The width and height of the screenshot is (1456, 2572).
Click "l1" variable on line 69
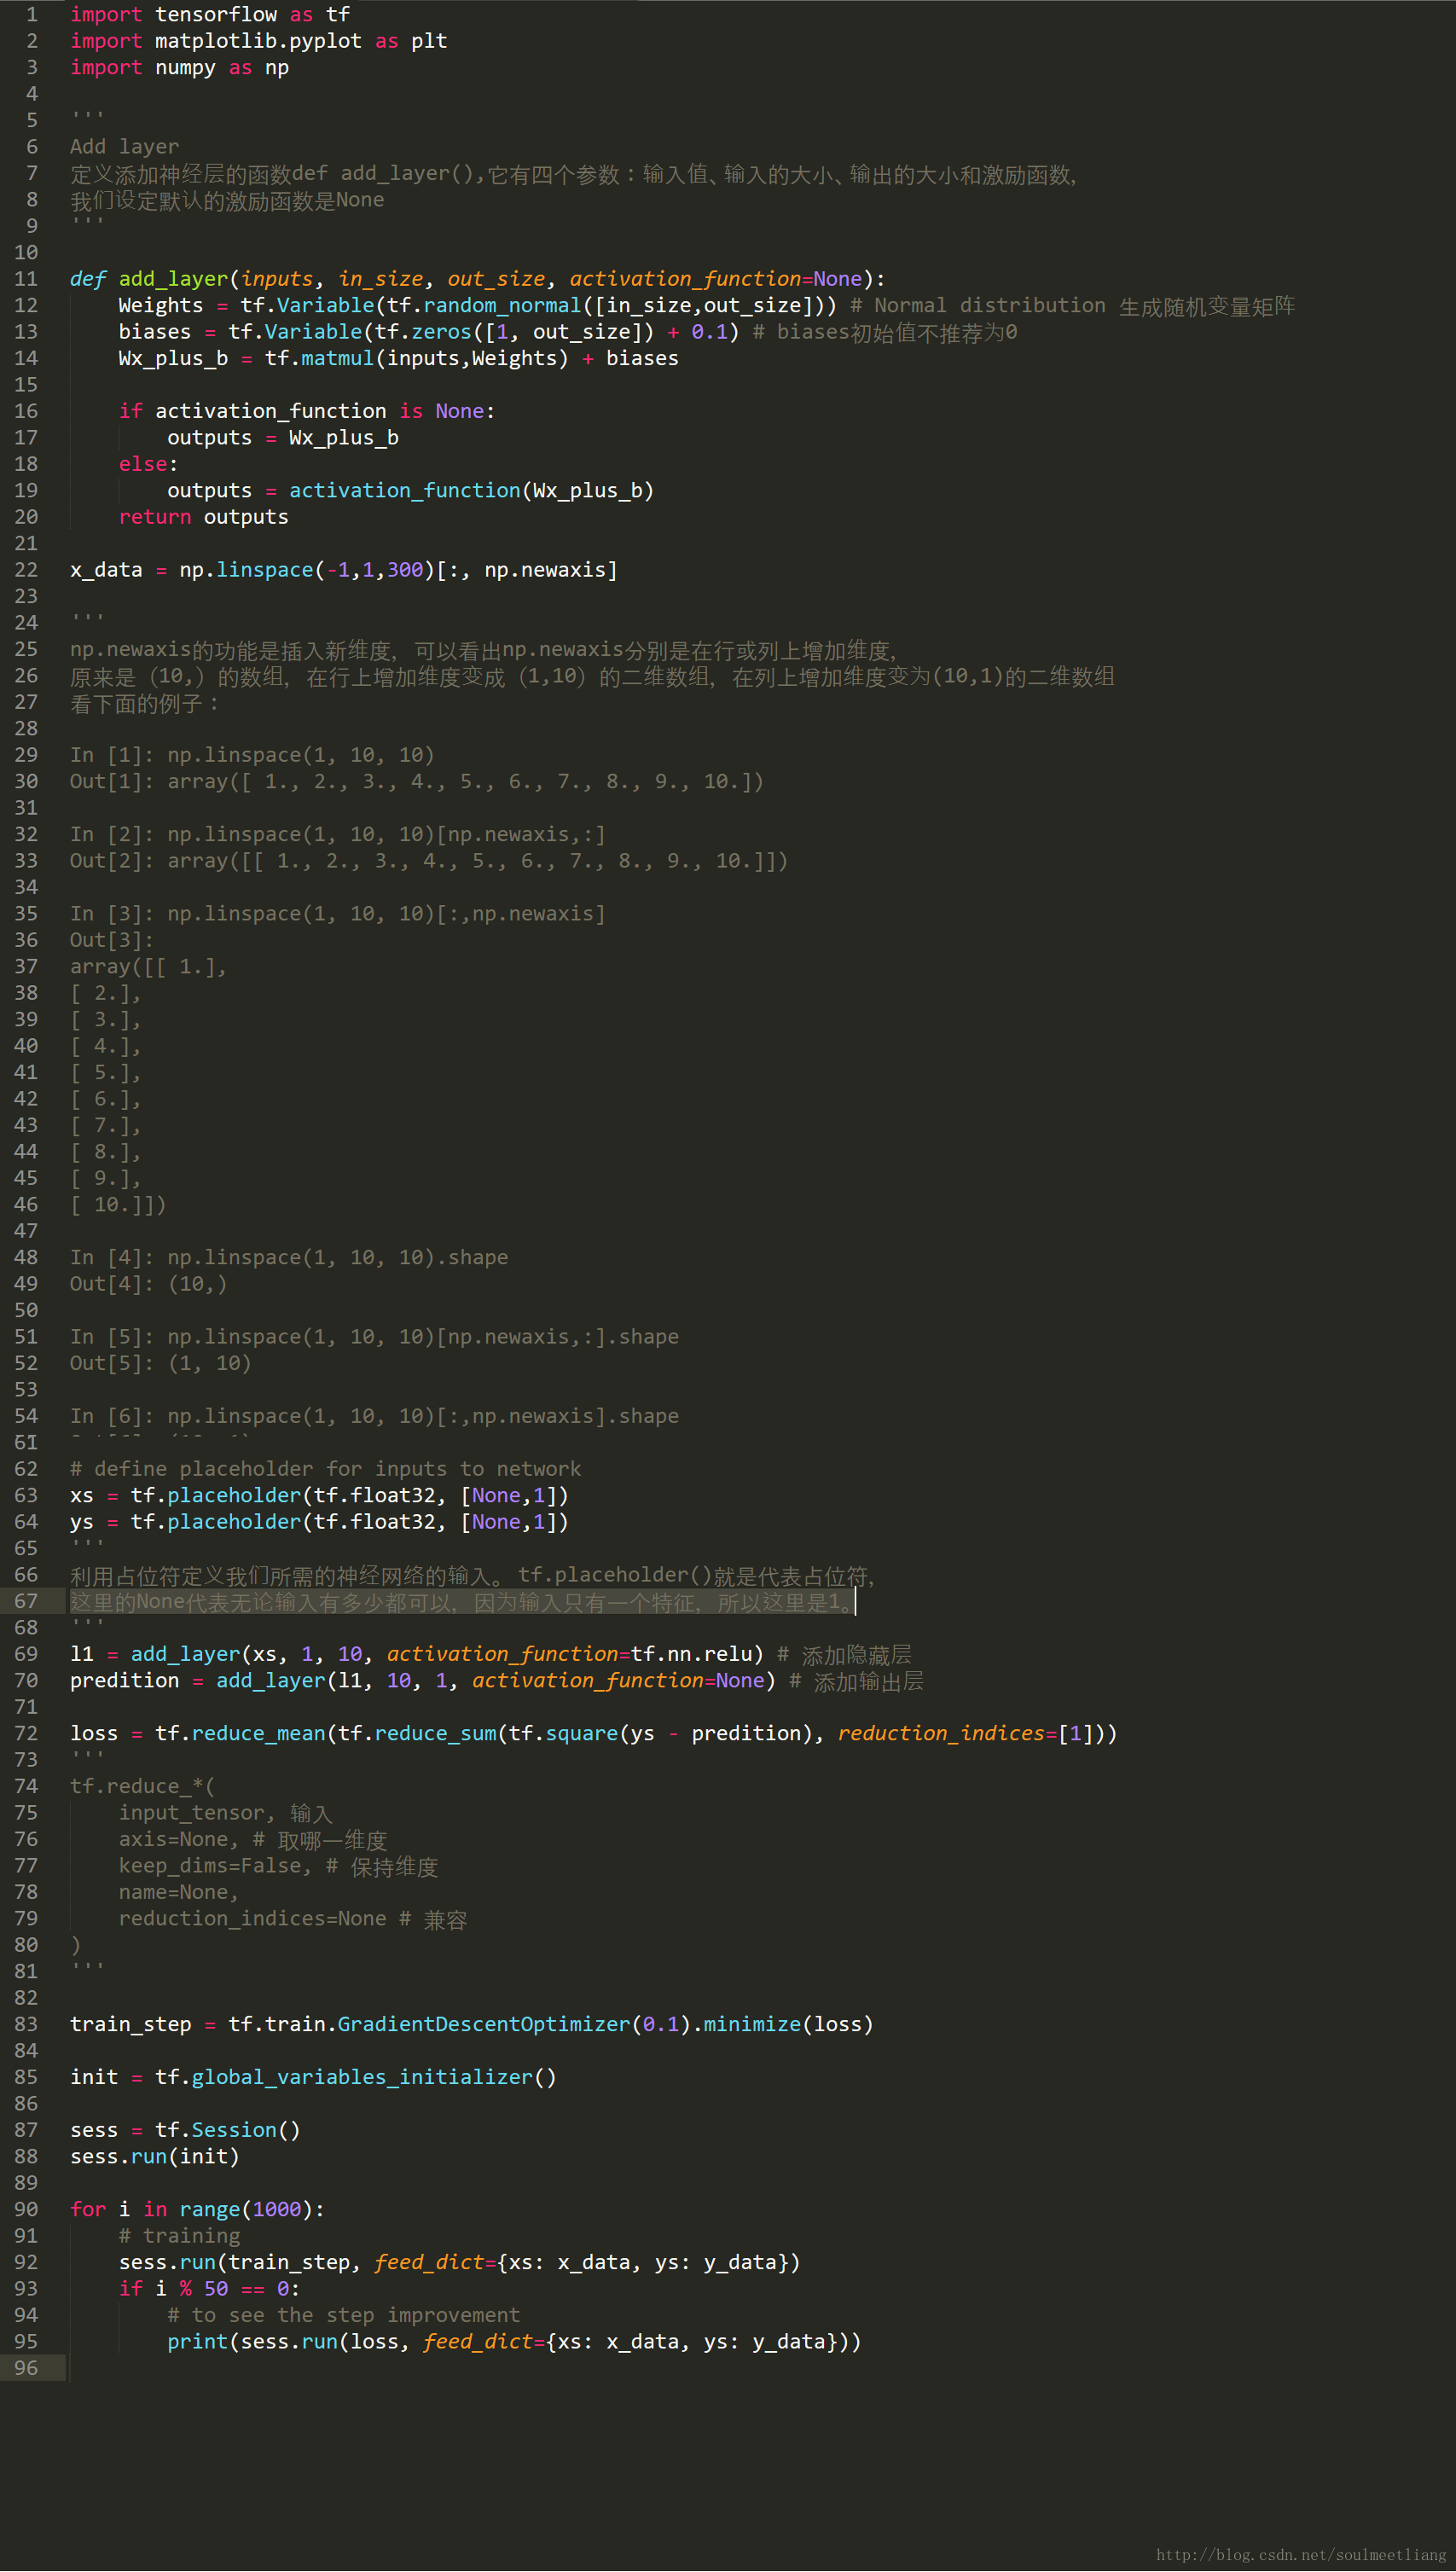82,1655
